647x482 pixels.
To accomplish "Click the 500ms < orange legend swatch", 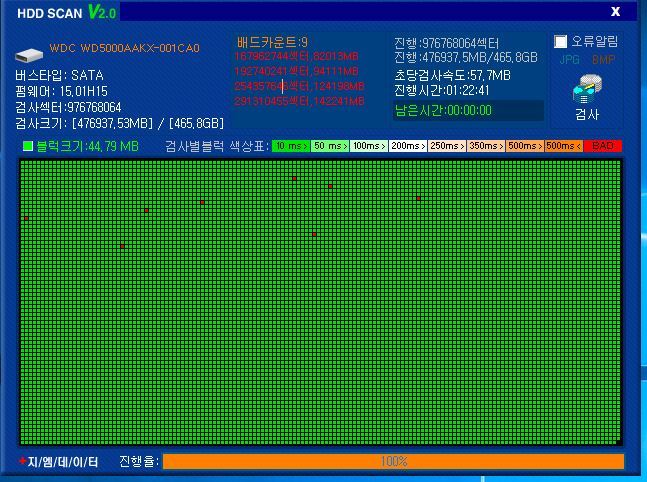I will pyautogui.click(x=564, y=146).
